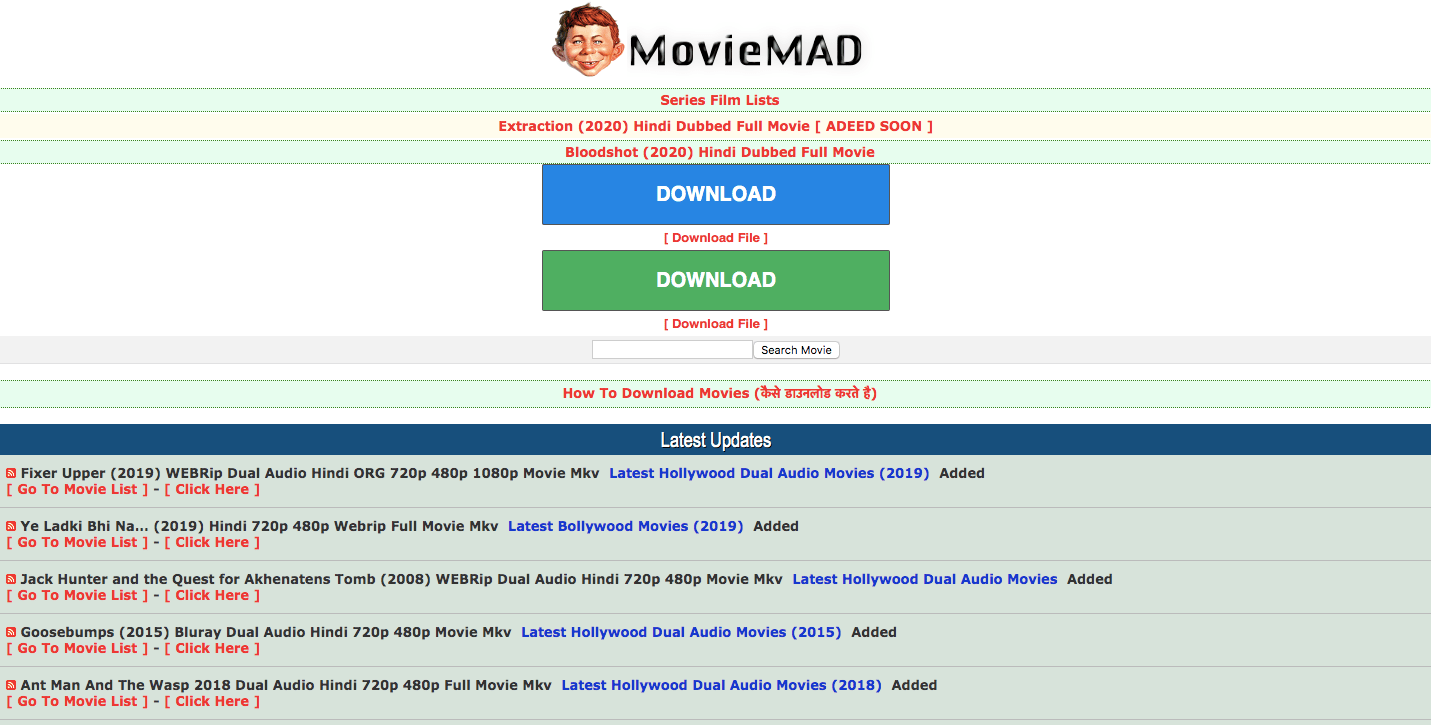Viewport: 1431px width, 725px height.
Task: Open Bloodshot (2020) Hindi Dubbed Full Movie
Action: [x=718, y=151]
